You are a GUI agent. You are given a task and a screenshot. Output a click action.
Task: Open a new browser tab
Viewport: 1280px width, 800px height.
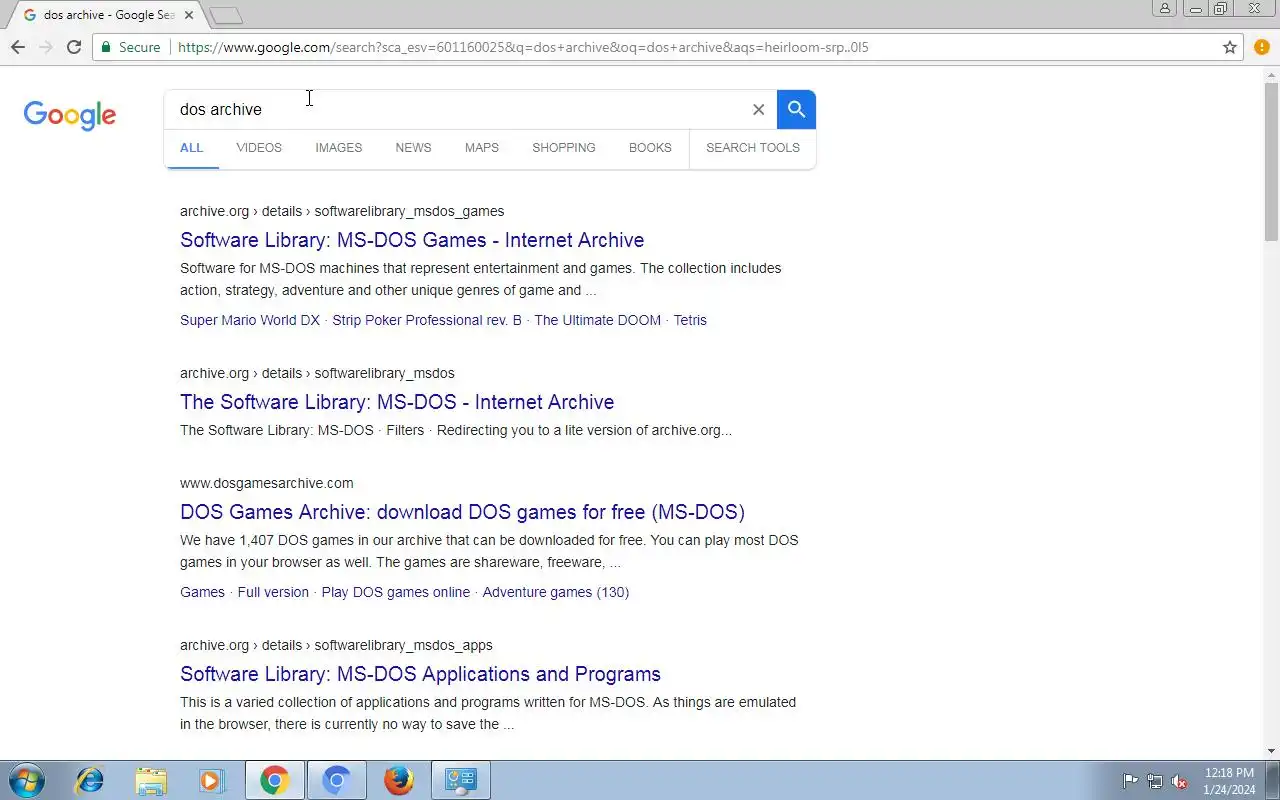(x=227, y=15)
